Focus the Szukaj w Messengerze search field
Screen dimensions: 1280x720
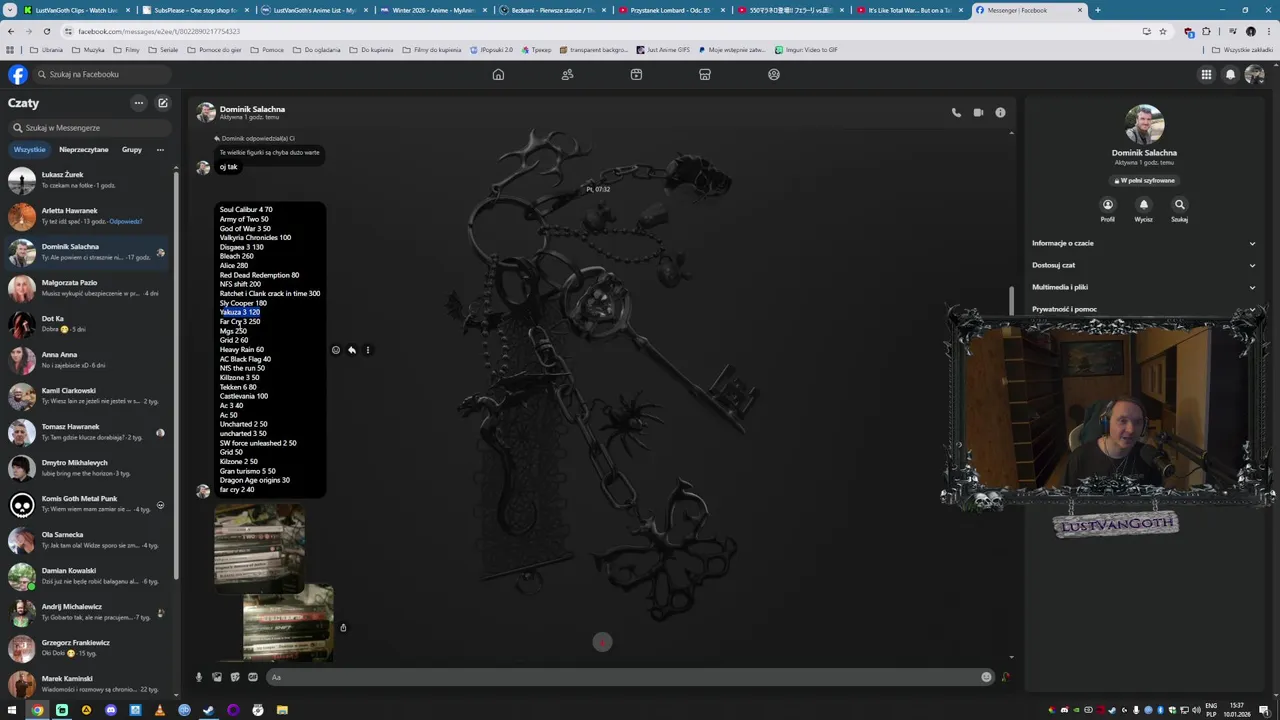(x=90, y=128)
